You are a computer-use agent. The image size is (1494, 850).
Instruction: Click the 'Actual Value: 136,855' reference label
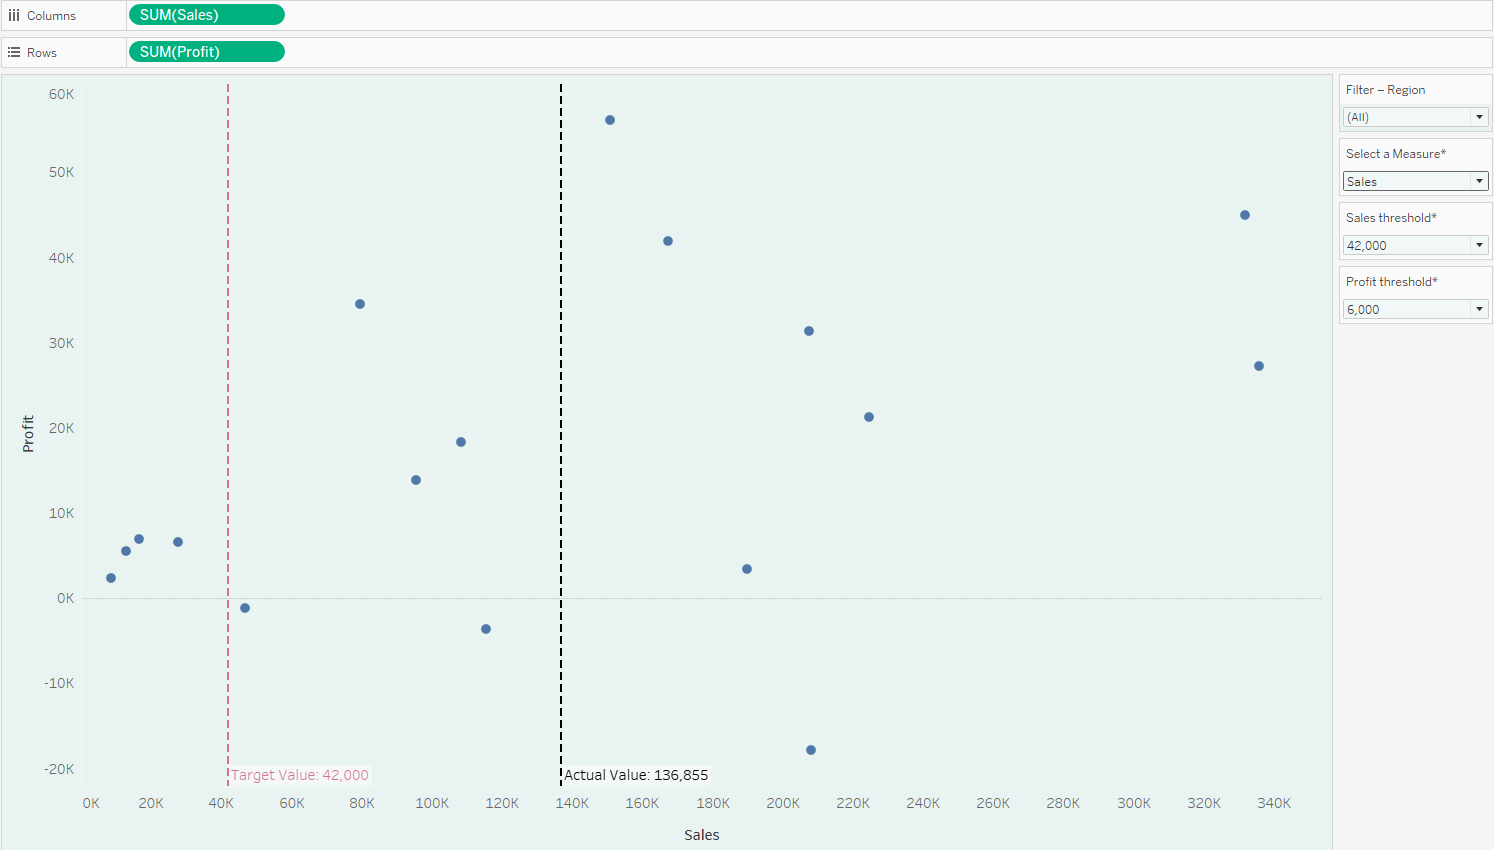click(x=636, y=775)
